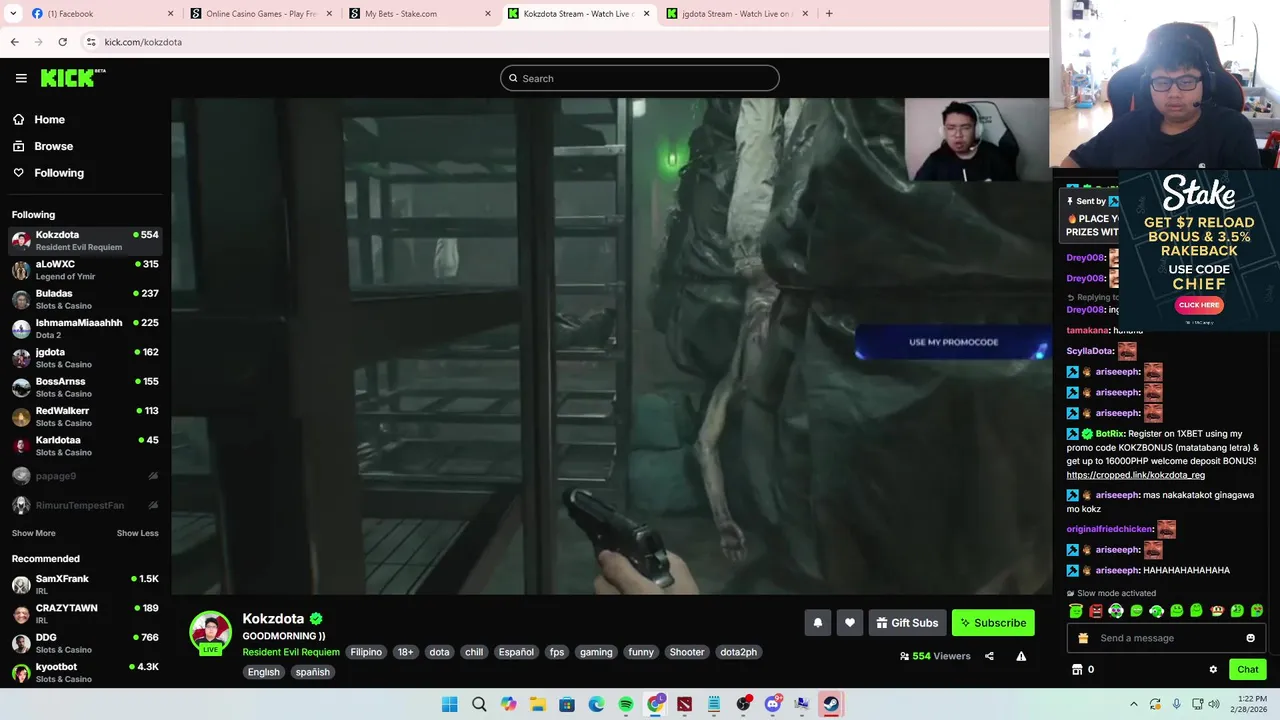
Task: Open RedWalkerr channel in sidebar
Action: click(85, 416)
